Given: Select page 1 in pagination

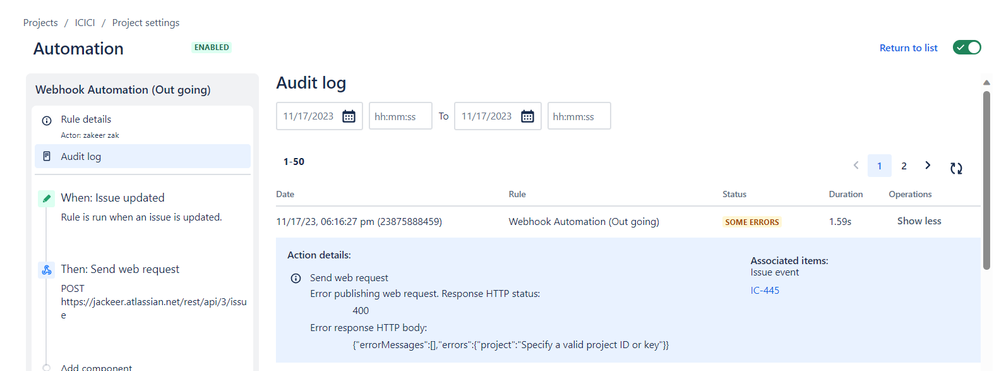Looking at the screenshot, I should pos(879,166).
